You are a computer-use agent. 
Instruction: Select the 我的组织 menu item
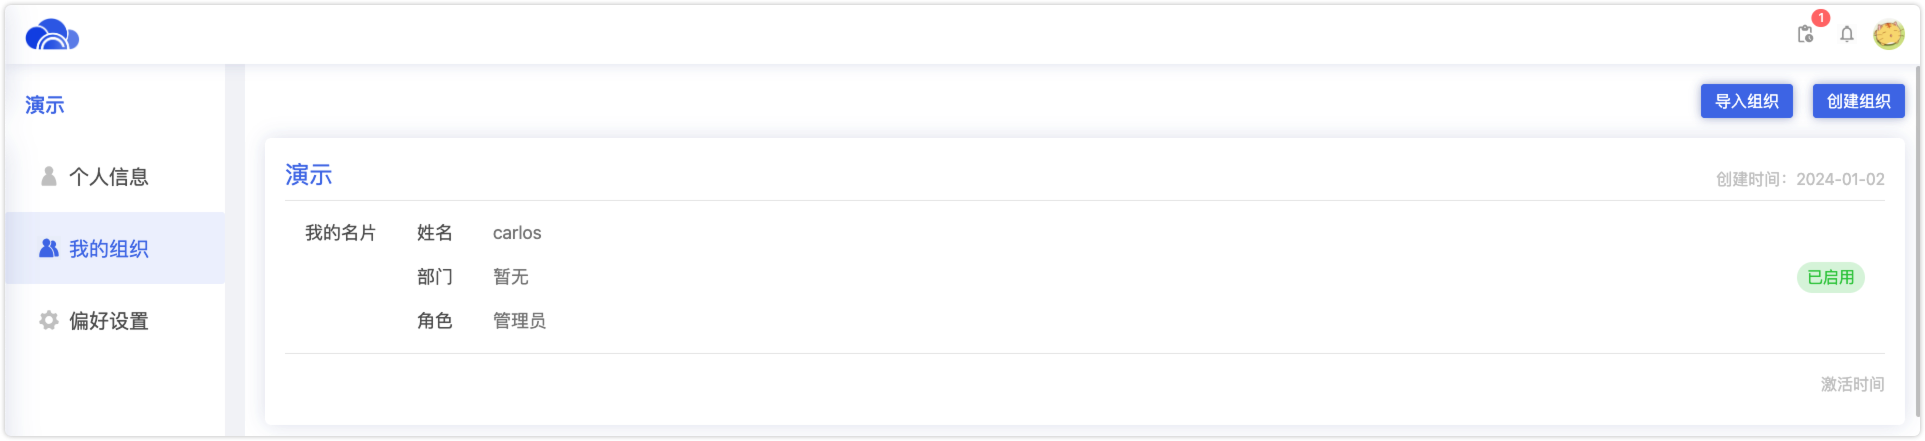coord(115,248)
